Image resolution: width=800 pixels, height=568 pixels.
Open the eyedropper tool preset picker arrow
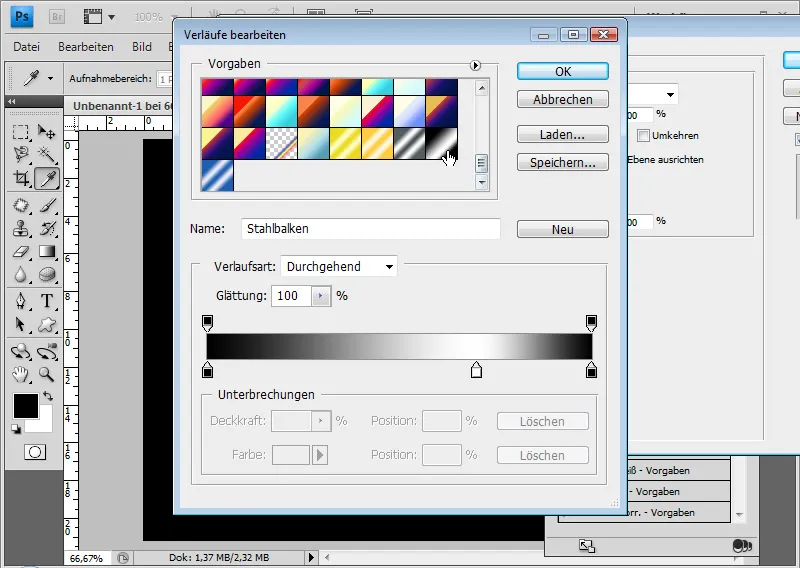[x=50, y=79]
